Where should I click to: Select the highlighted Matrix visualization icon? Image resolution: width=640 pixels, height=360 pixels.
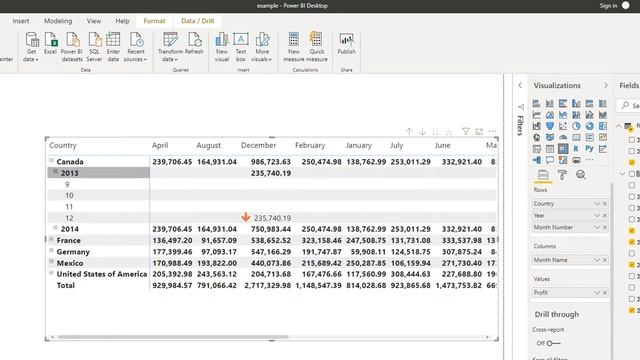563,149
